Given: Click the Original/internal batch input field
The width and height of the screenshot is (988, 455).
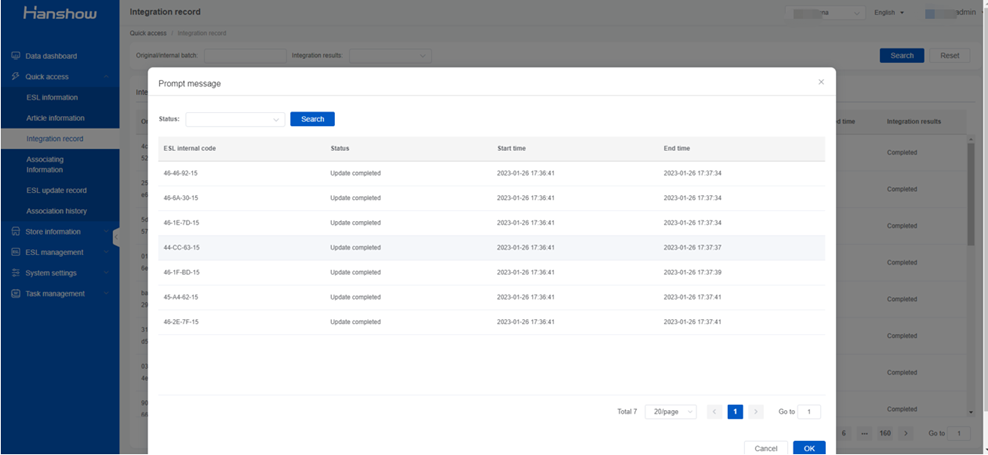Looking at the screenshot, I should [x=245, y=55].
